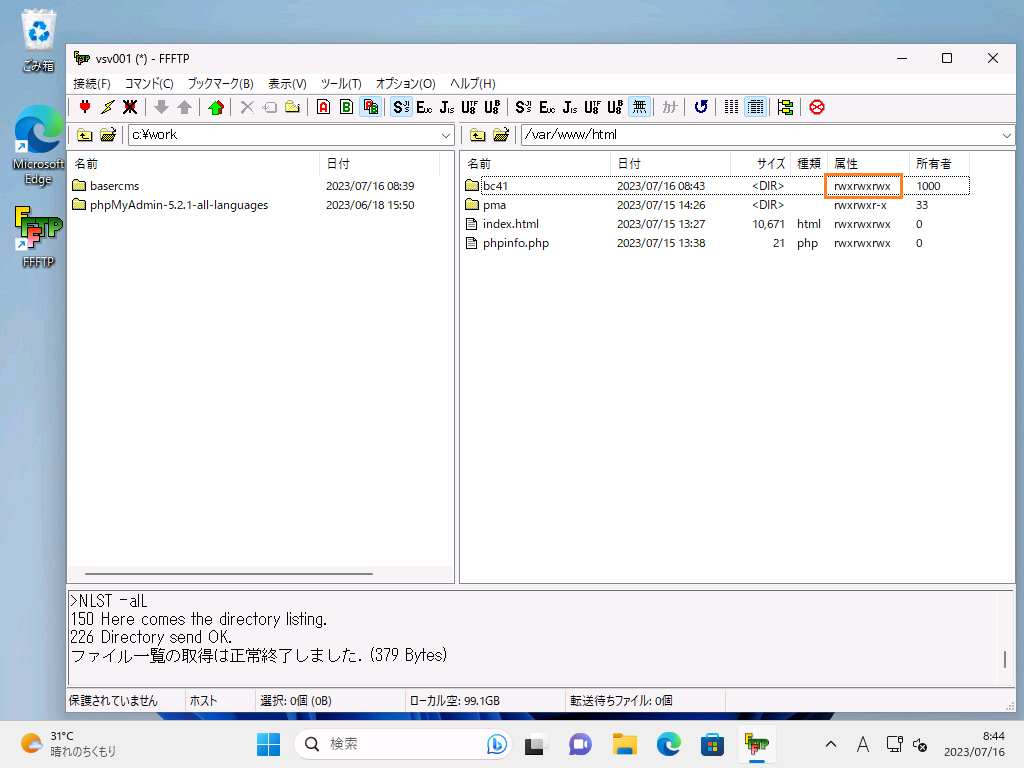This screenshot has width=1024, height=768.
Task: Show hidden system tray icons chevron
Action: point(830,744)
